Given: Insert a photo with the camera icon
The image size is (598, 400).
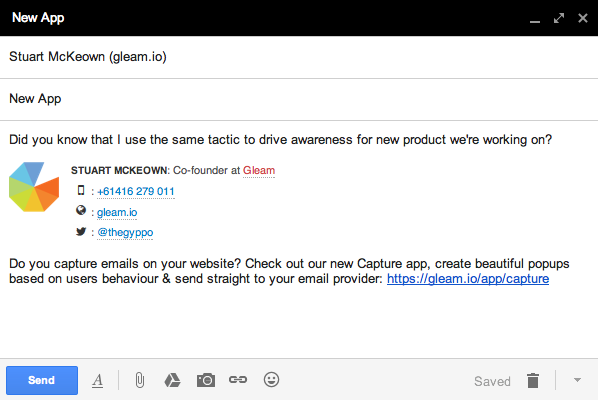Looking at the screenshot, I should (206, 380).
